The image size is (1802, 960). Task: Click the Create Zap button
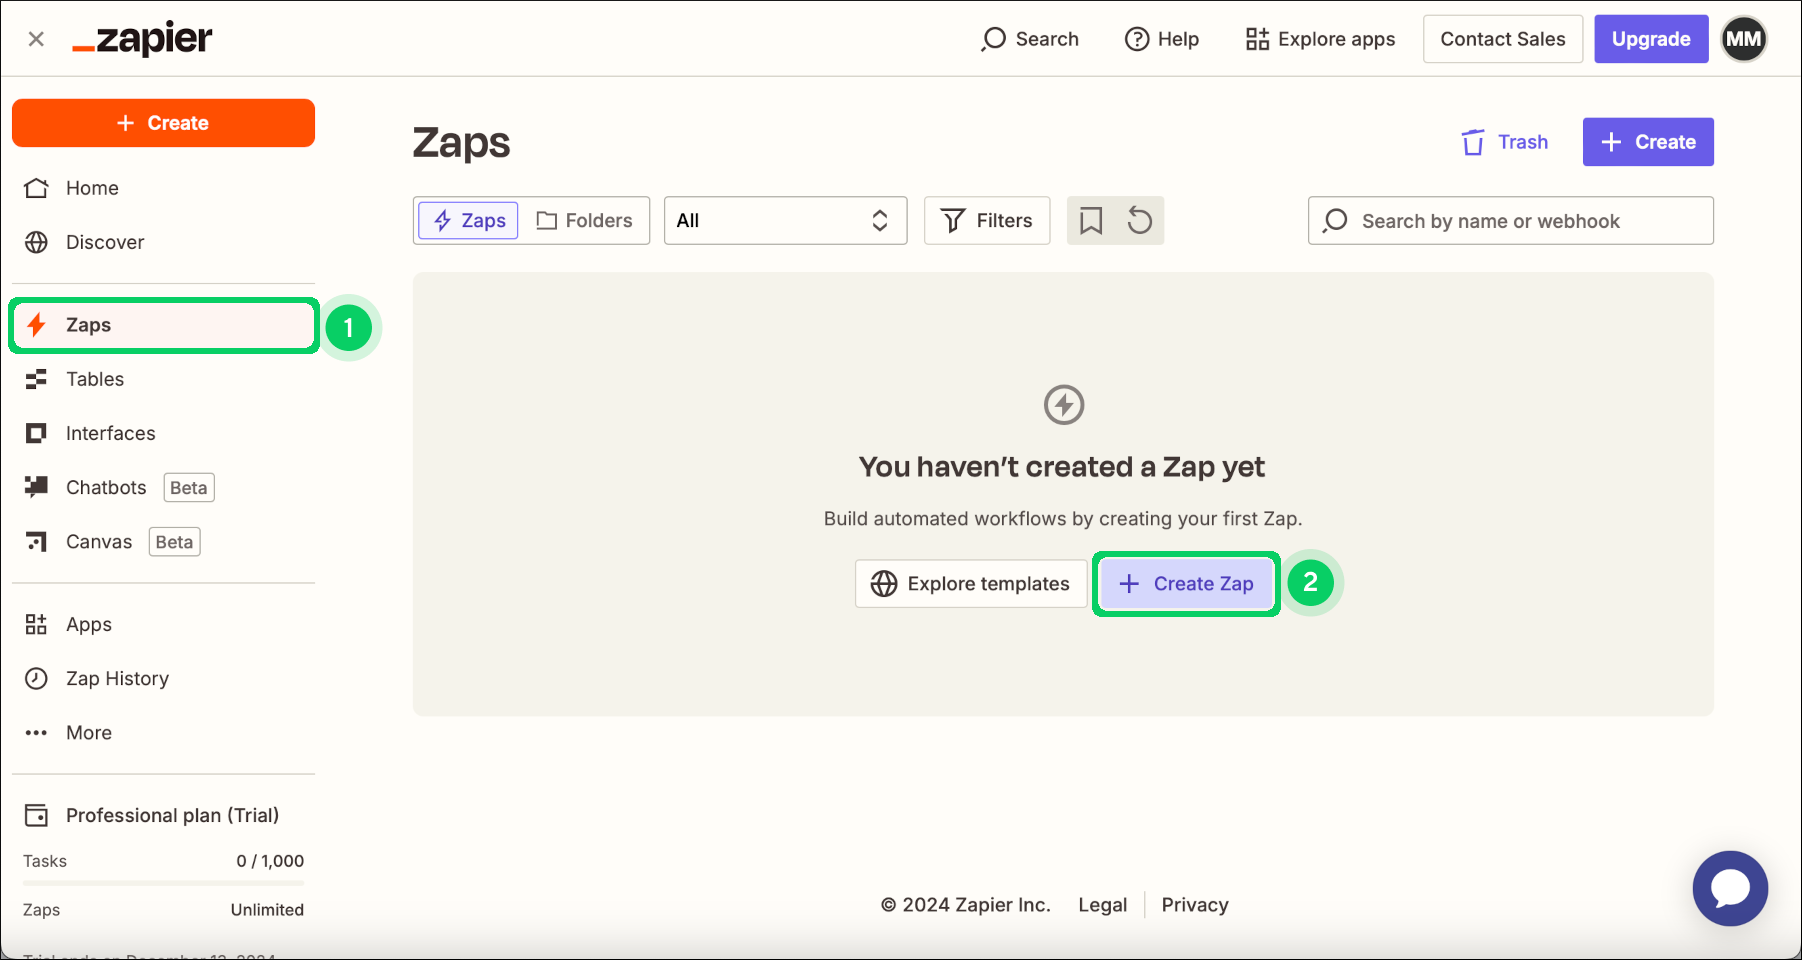point(1186,584)
